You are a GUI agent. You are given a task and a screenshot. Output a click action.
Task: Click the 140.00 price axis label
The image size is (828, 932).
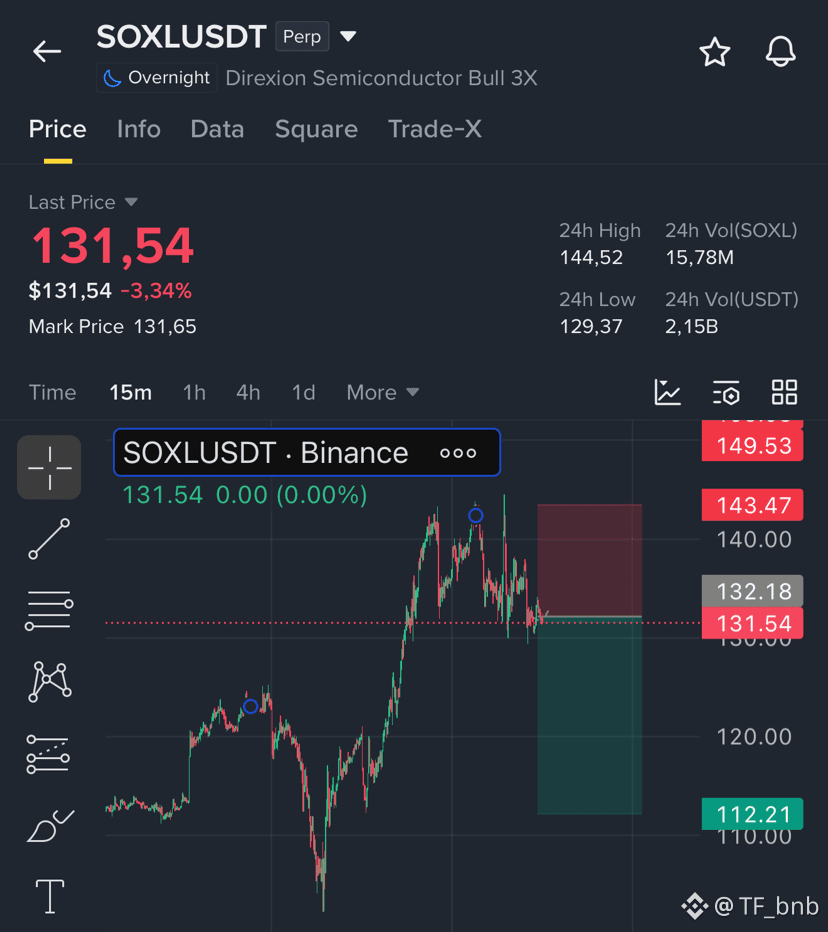click(x=754, y=539)
